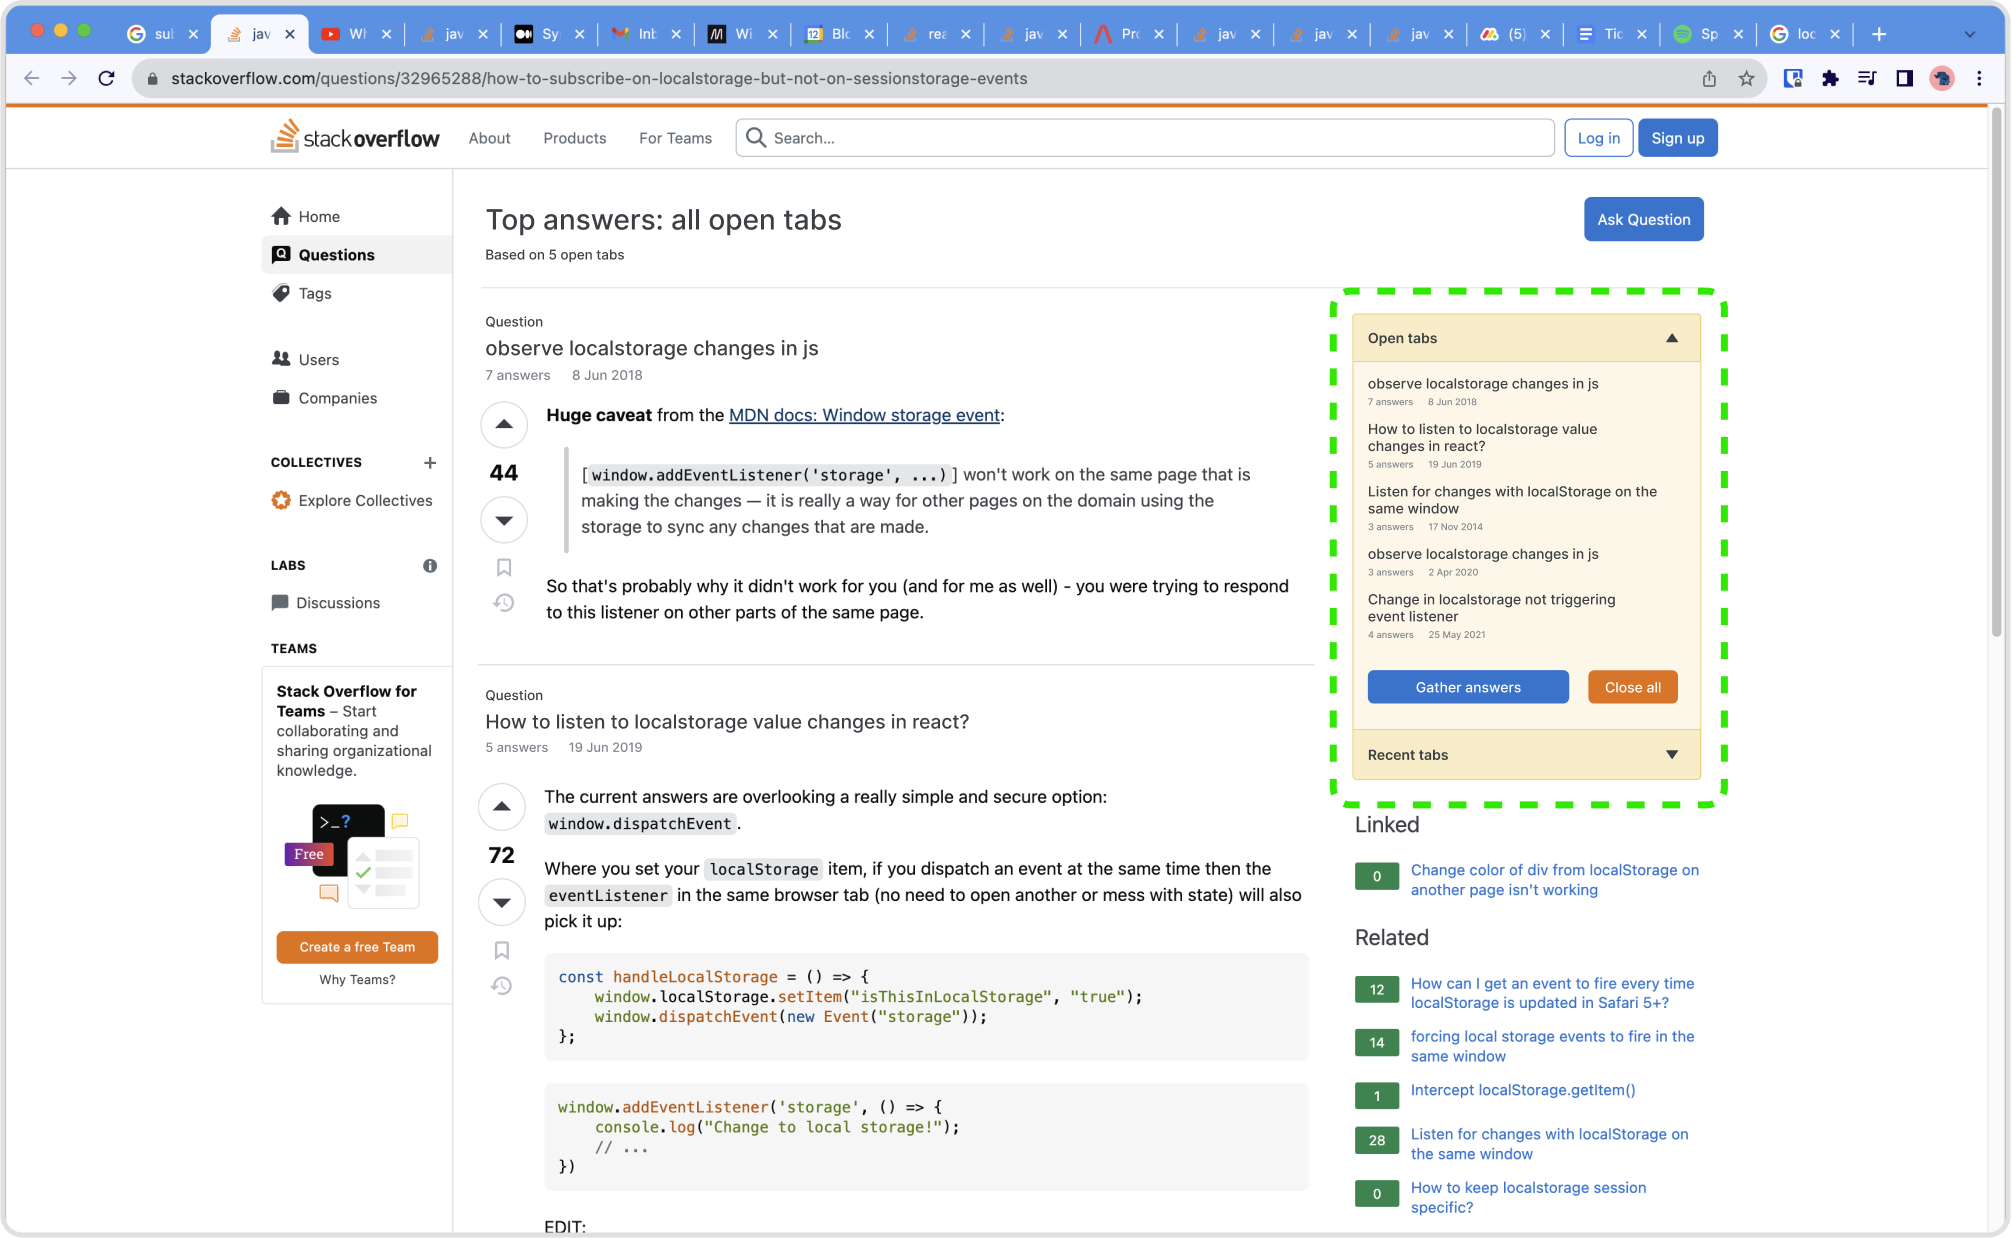Collapse the Open tabs panel
The height and width of the screenshot is (1238, 2011).
[1671, 338]
